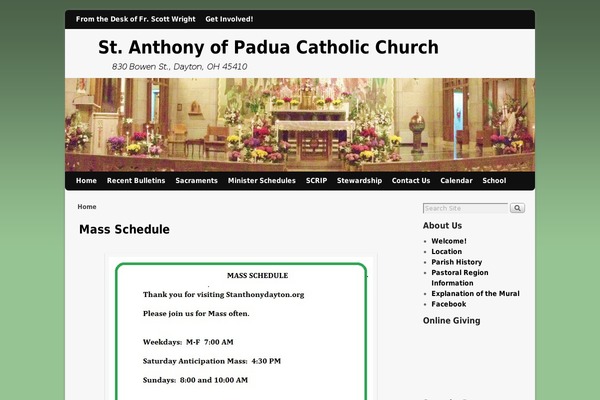Click the Sundays 8:00 and 10:00 AM line
600x400 pixels.
[x=195, y=380]
